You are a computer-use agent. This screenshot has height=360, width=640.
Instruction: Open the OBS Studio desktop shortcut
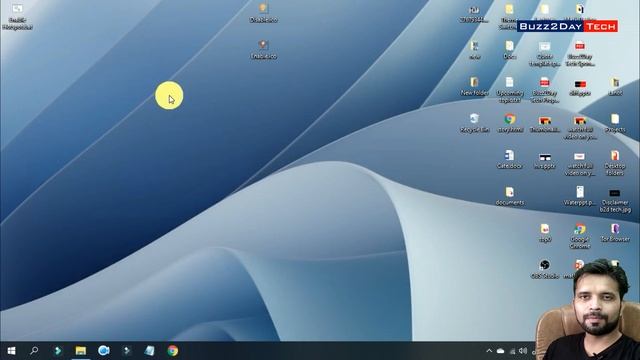point(545,269)
